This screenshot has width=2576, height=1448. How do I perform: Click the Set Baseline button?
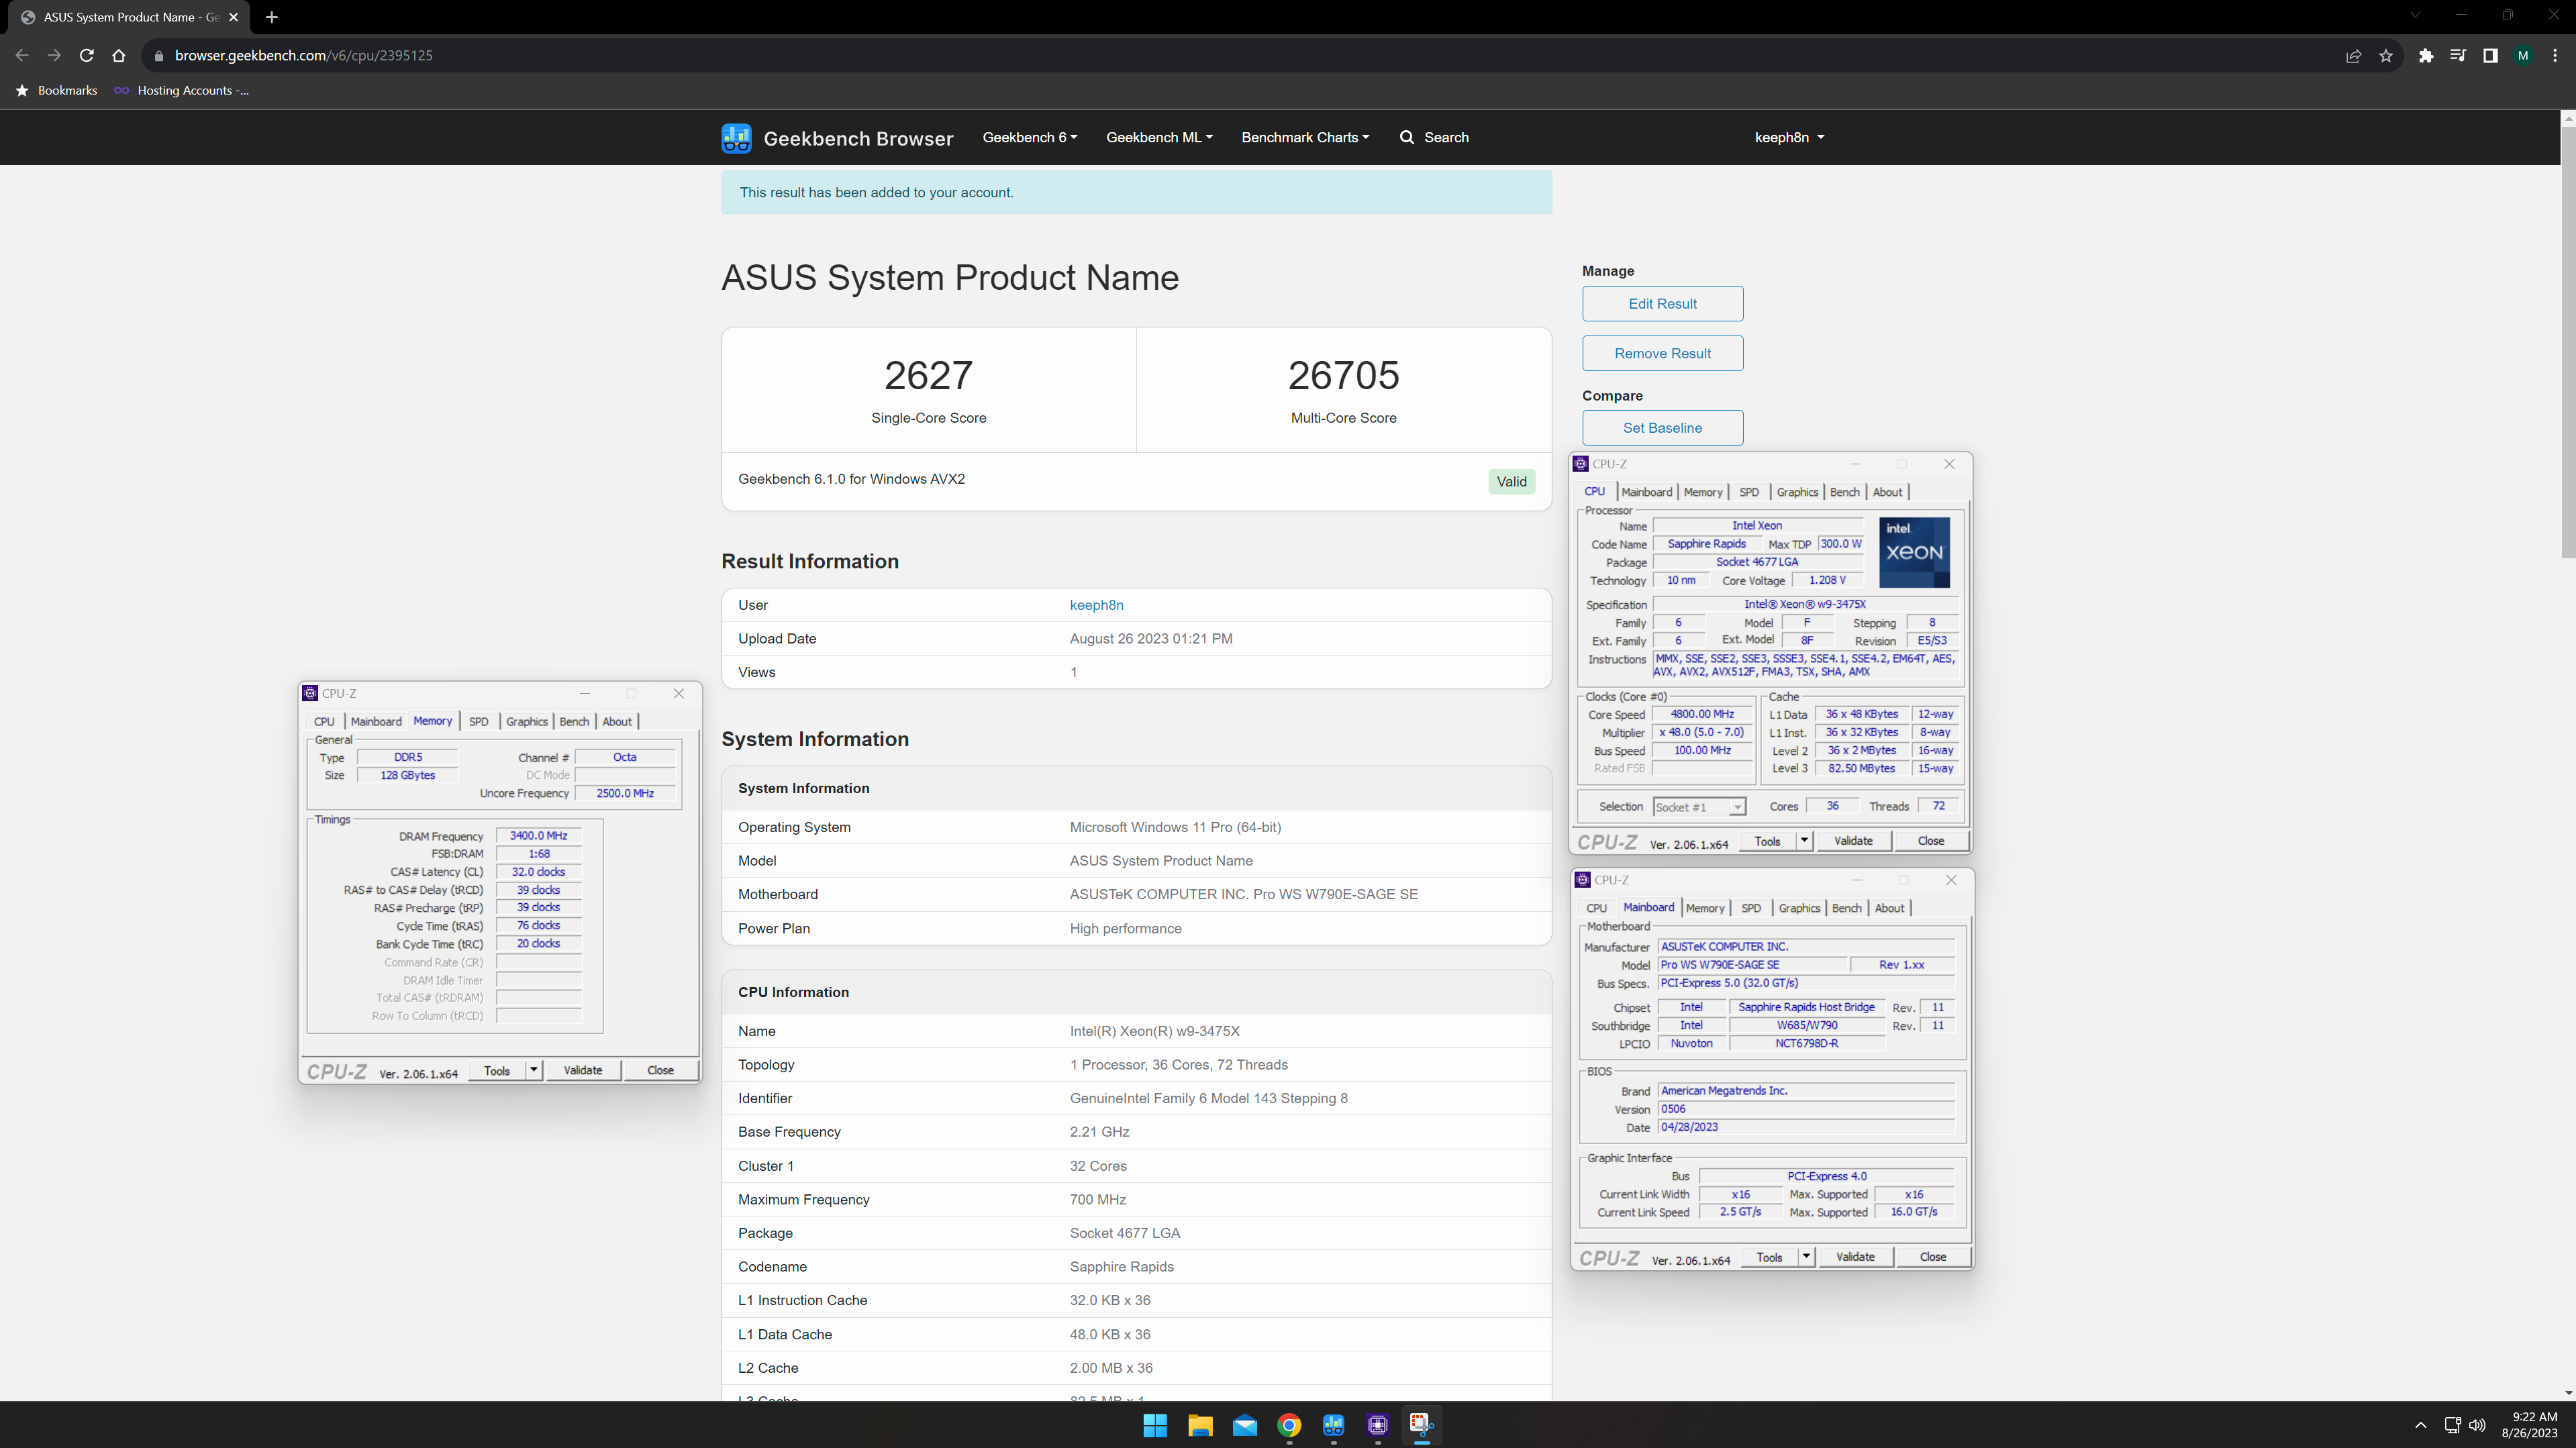coord(1662,428)
